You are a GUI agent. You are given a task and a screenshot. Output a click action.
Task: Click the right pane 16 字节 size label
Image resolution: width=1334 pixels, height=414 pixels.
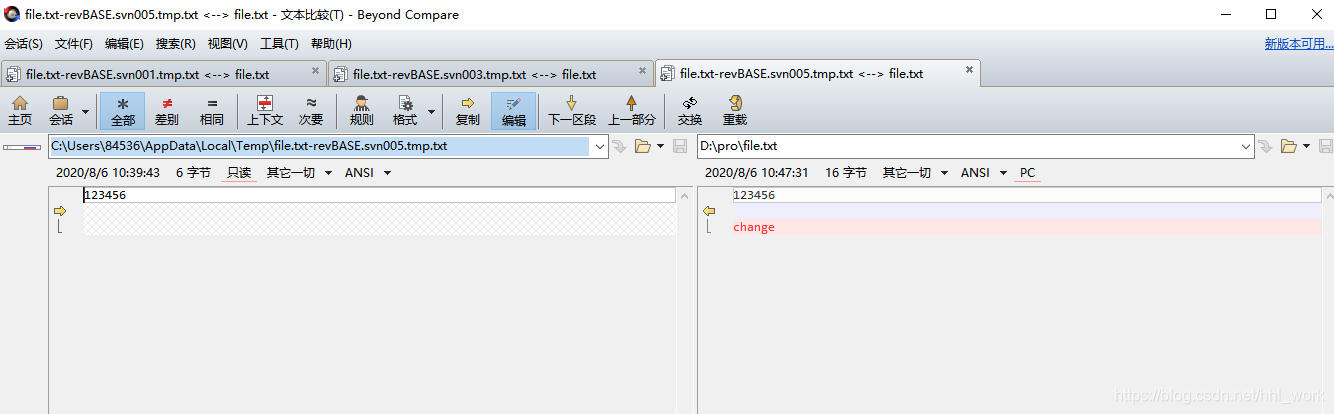[846, 173]
